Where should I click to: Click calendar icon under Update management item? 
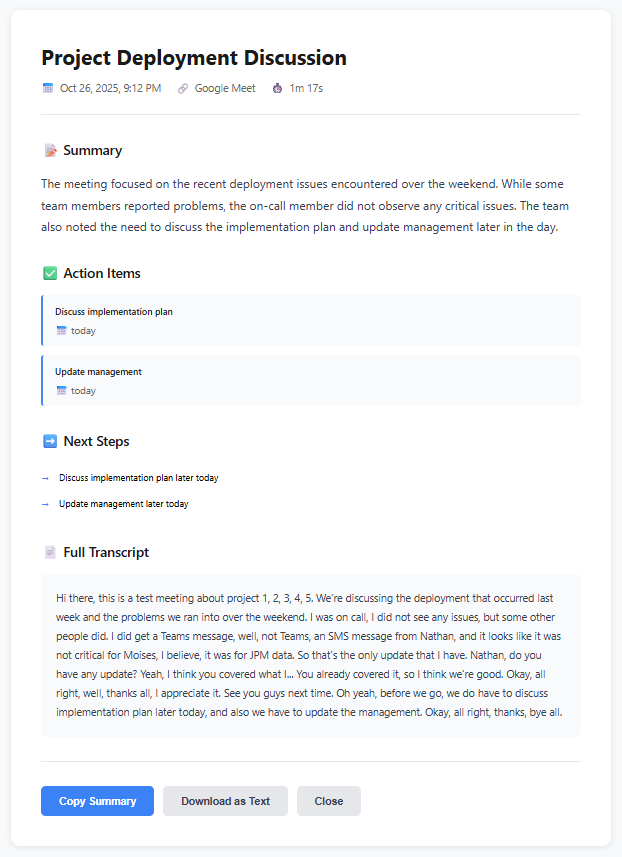point(61,391)
